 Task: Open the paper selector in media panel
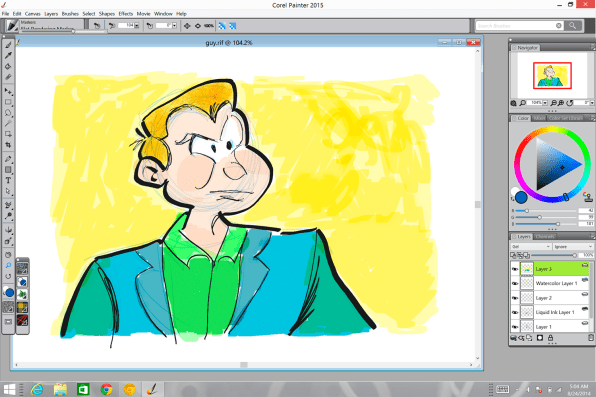[x=22, y=269]
